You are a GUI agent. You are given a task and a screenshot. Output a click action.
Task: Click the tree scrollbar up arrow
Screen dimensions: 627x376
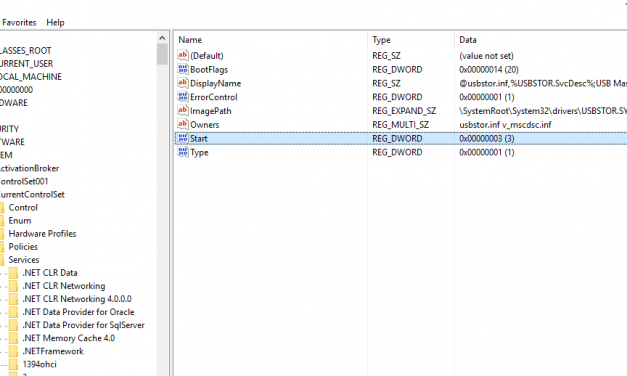[162, 38]
